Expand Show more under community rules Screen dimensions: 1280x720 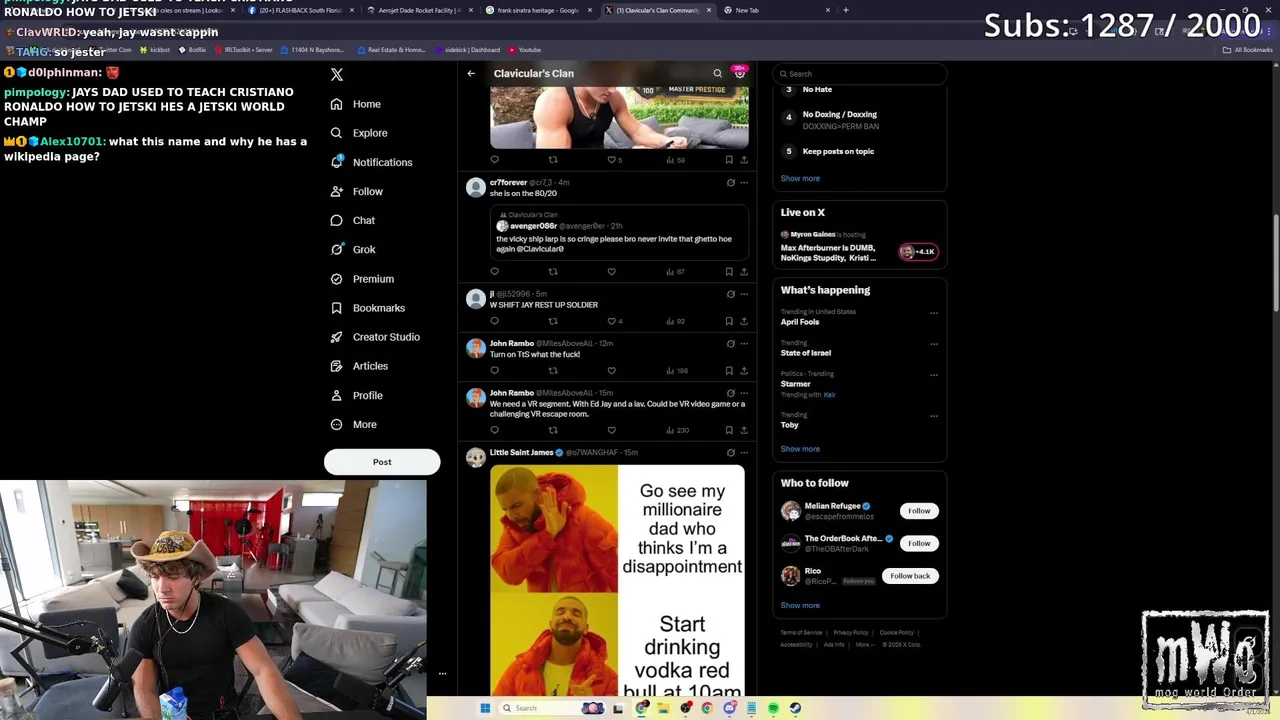(800, 178)
